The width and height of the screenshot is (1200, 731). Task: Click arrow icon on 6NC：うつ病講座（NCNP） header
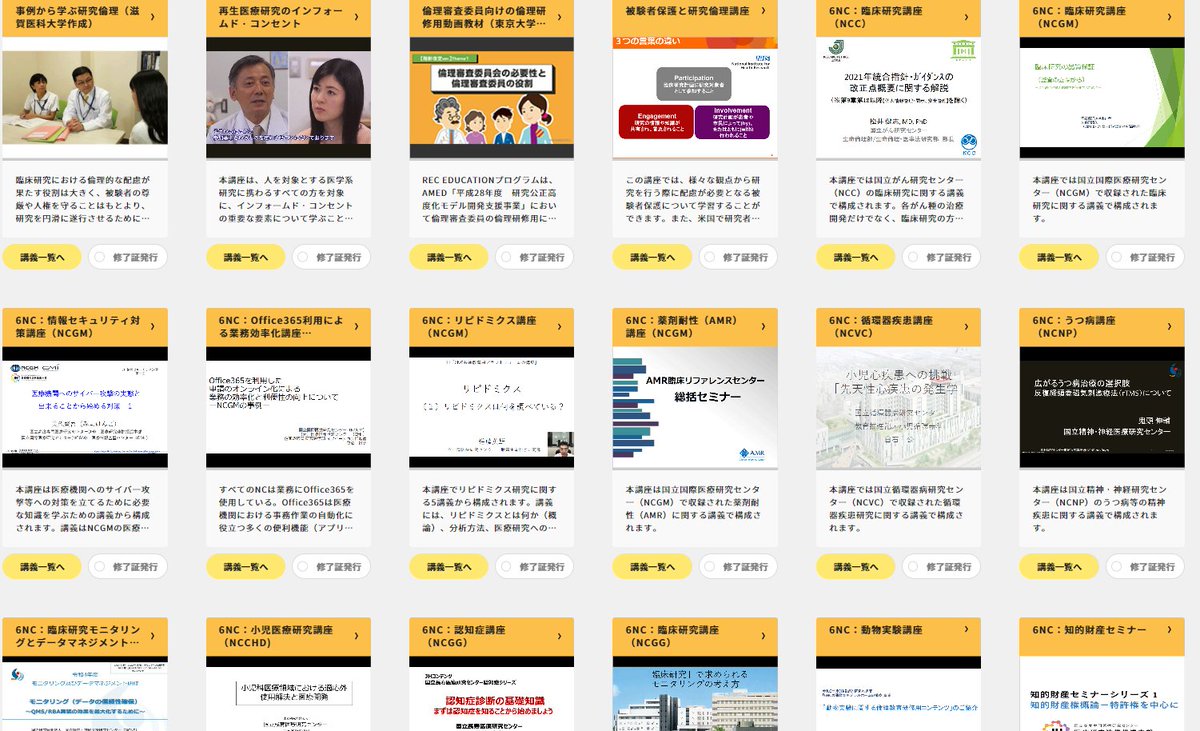coord(1169,327)
